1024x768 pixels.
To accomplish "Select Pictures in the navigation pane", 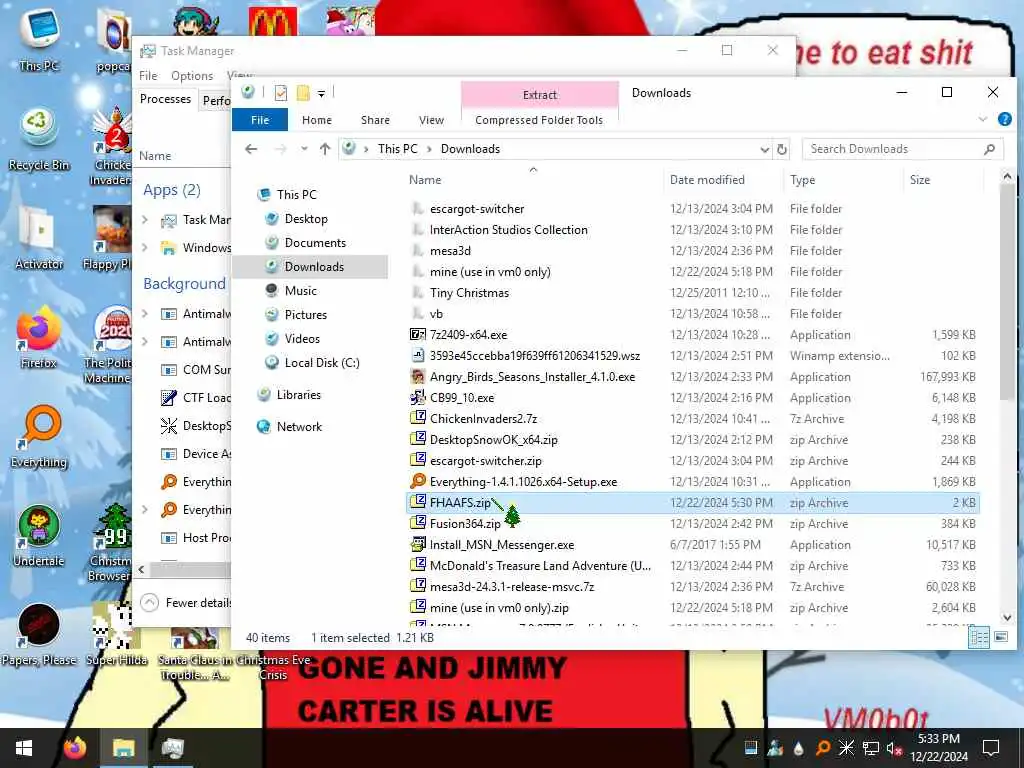I will (306, 315).
